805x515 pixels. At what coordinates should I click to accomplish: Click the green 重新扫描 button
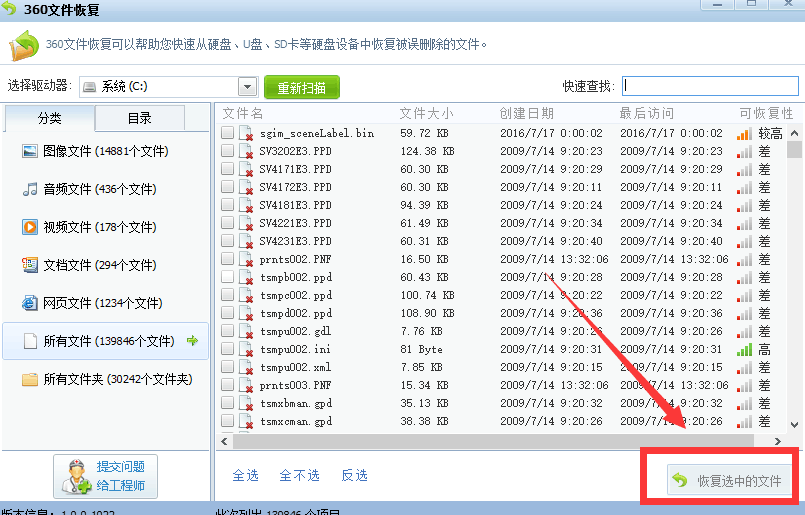302,87
